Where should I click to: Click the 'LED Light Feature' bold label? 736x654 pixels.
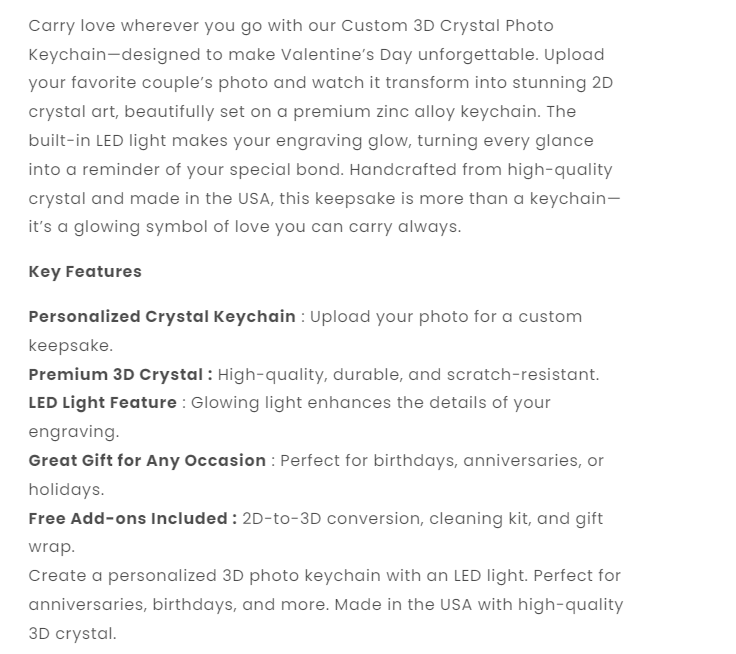coord(102,403)
